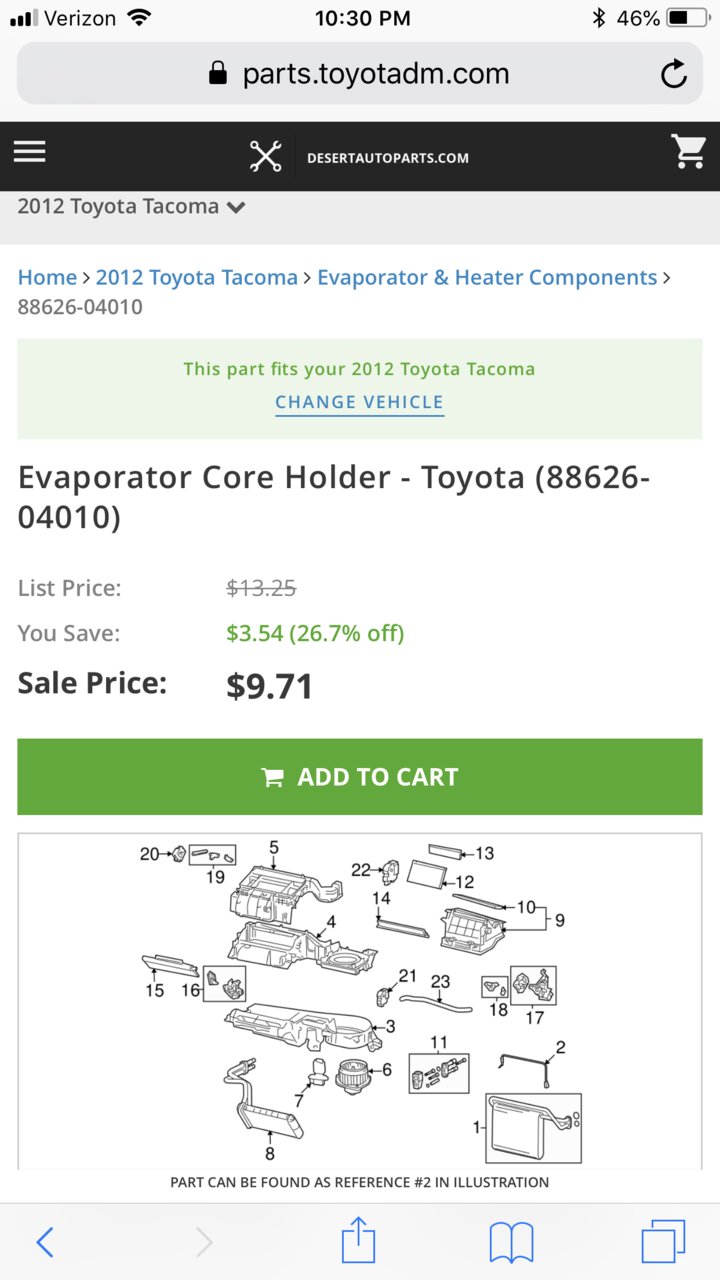Expand the 2012 Toyota Tacoma vehicle dropdown
Screen dimensions: 720x1280
coord(132,207)
